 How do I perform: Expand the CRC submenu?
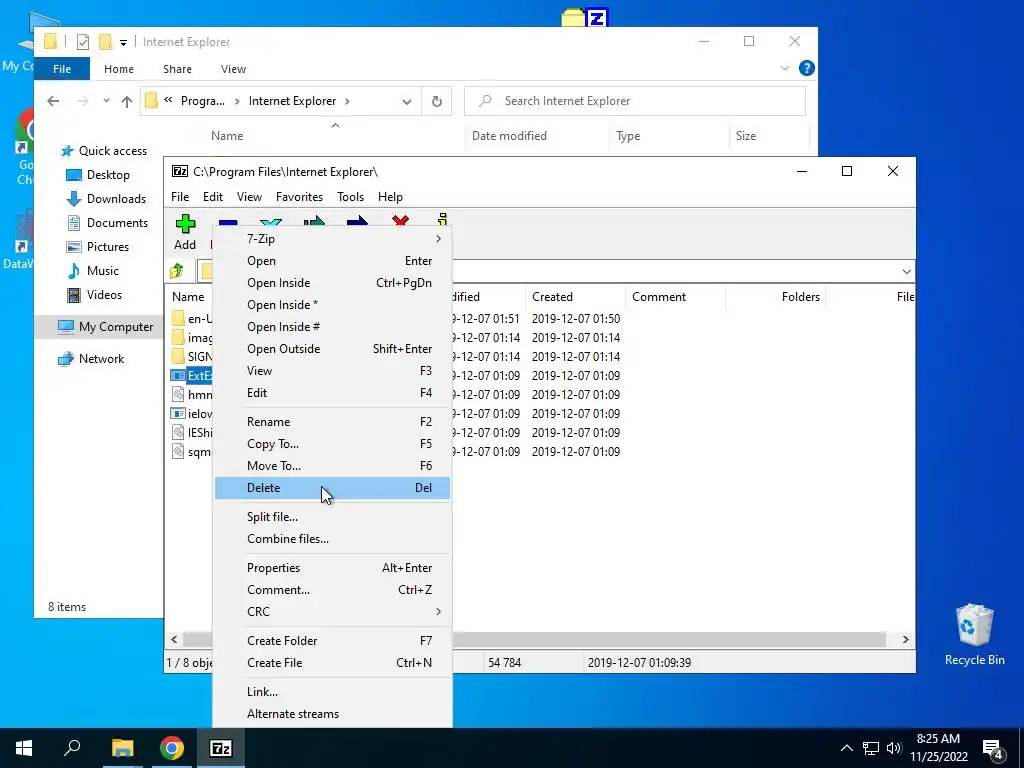332,612
